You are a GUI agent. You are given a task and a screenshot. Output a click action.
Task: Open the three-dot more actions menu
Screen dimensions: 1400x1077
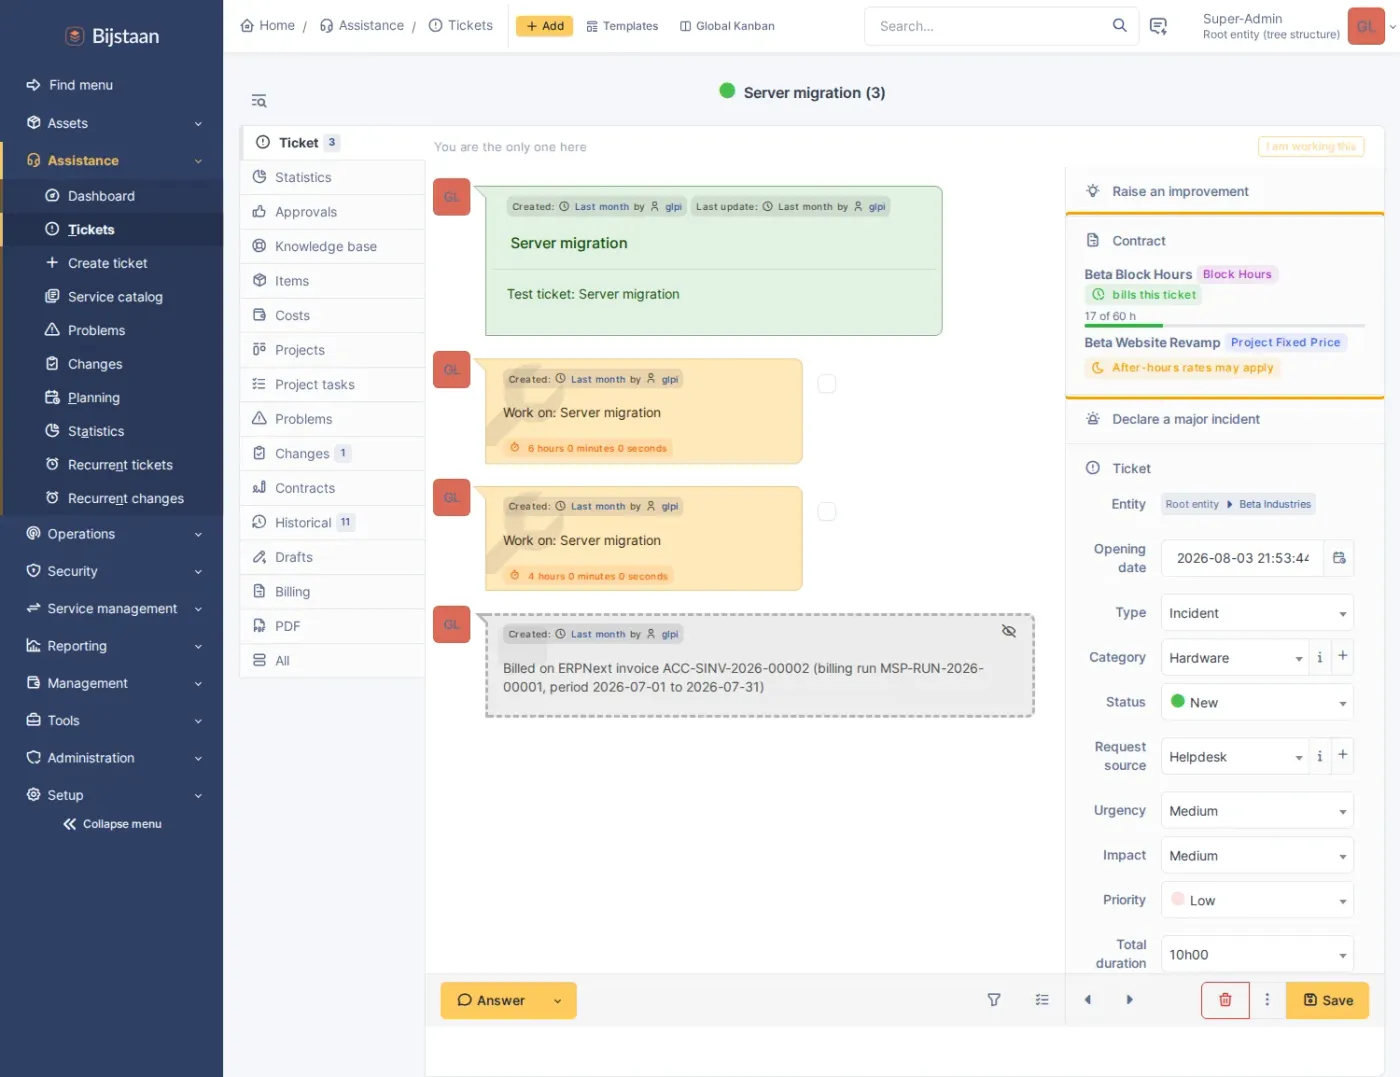[x=1267, y=1000]
